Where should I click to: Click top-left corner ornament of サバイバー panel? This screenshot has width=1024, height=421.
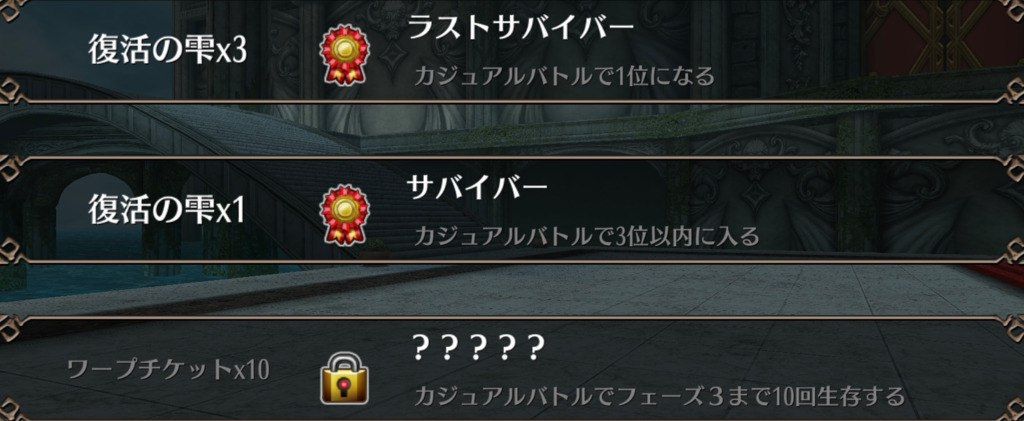(13, 171)
